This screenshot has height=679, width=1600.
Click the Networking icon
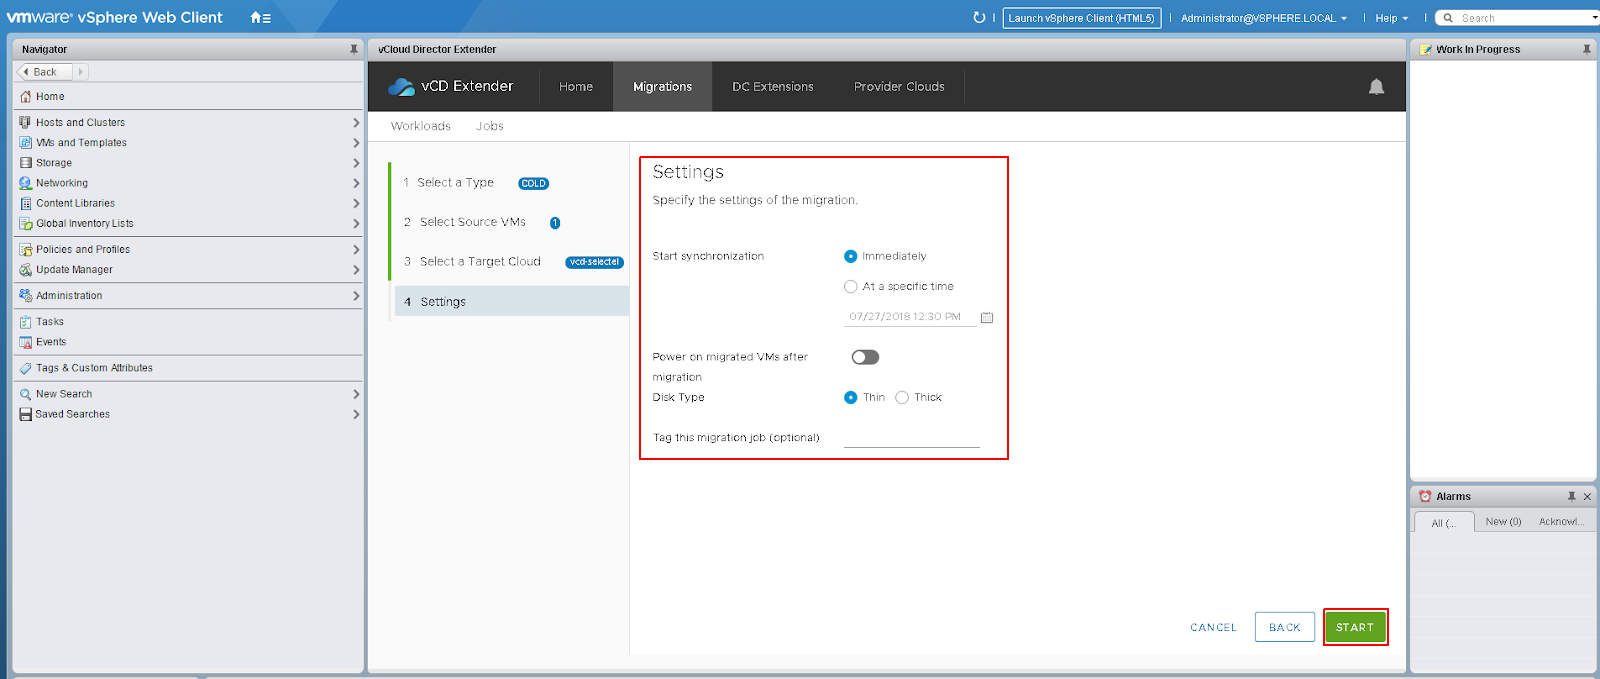[x=26, y=183]
